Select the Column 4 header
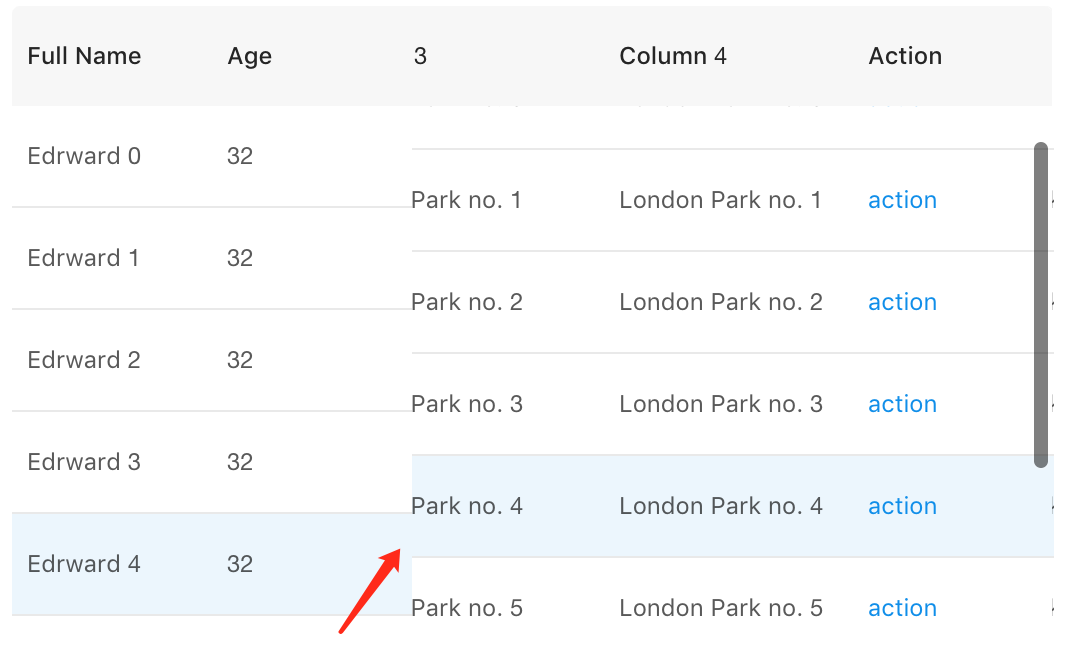Image resolution: width=1072 pixels, height=648 pixels. coord(672,56)
